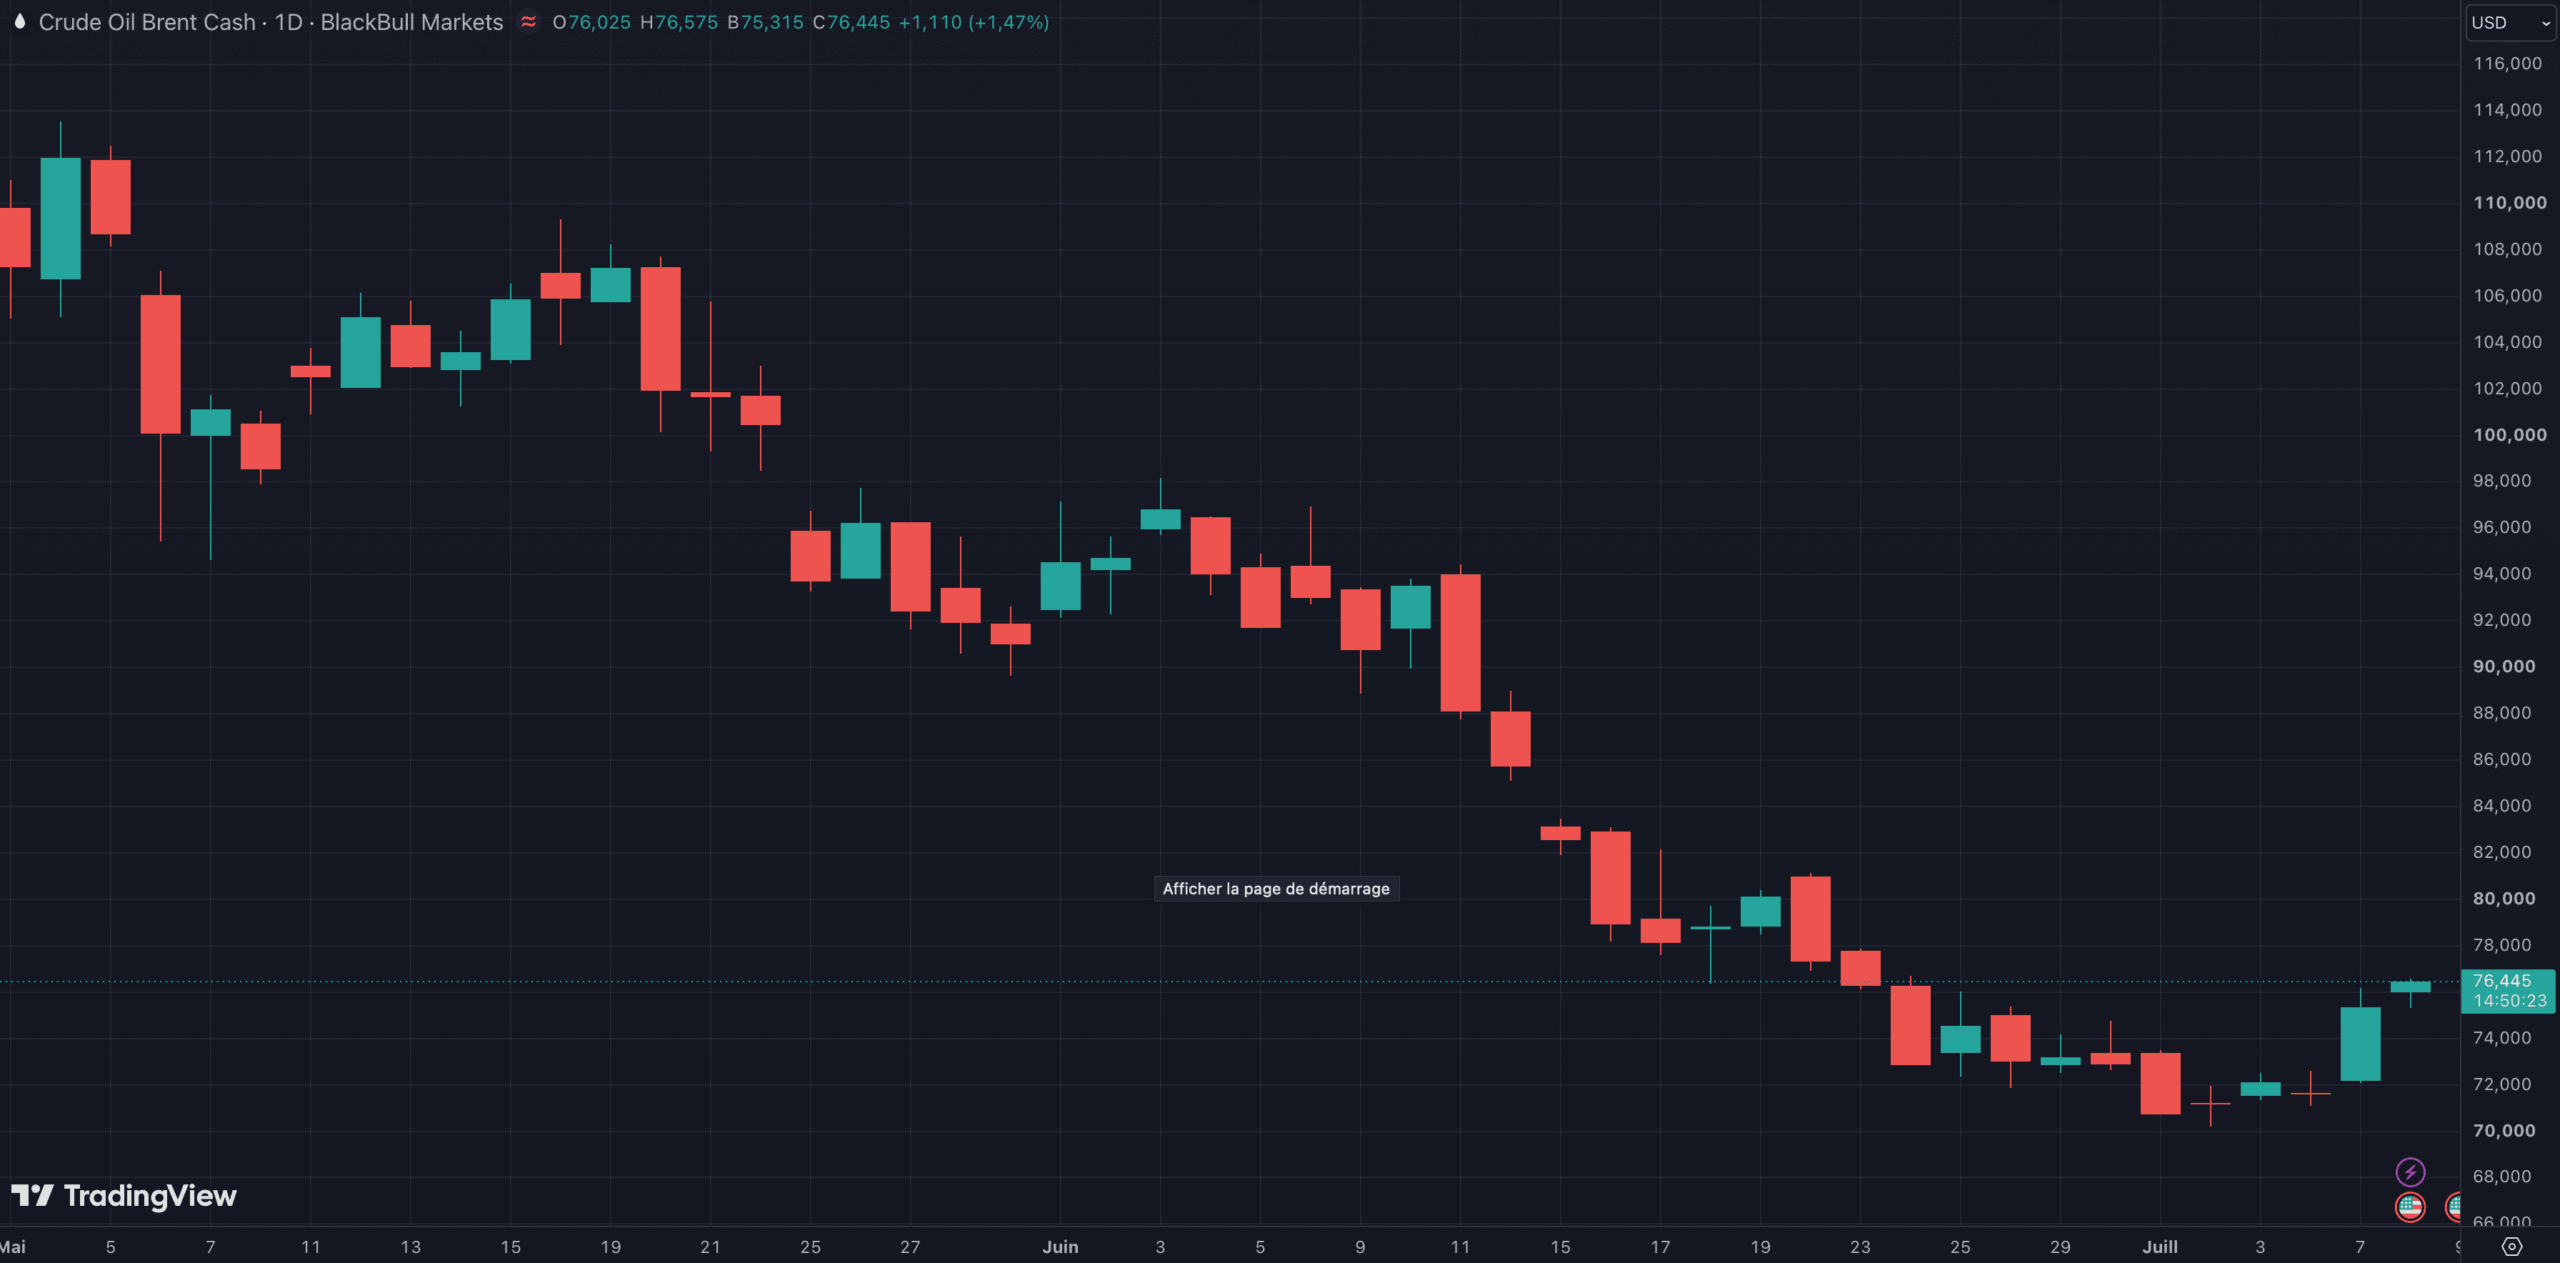
Task: Click the high value H76,575
Action: (x=678, y=22)
